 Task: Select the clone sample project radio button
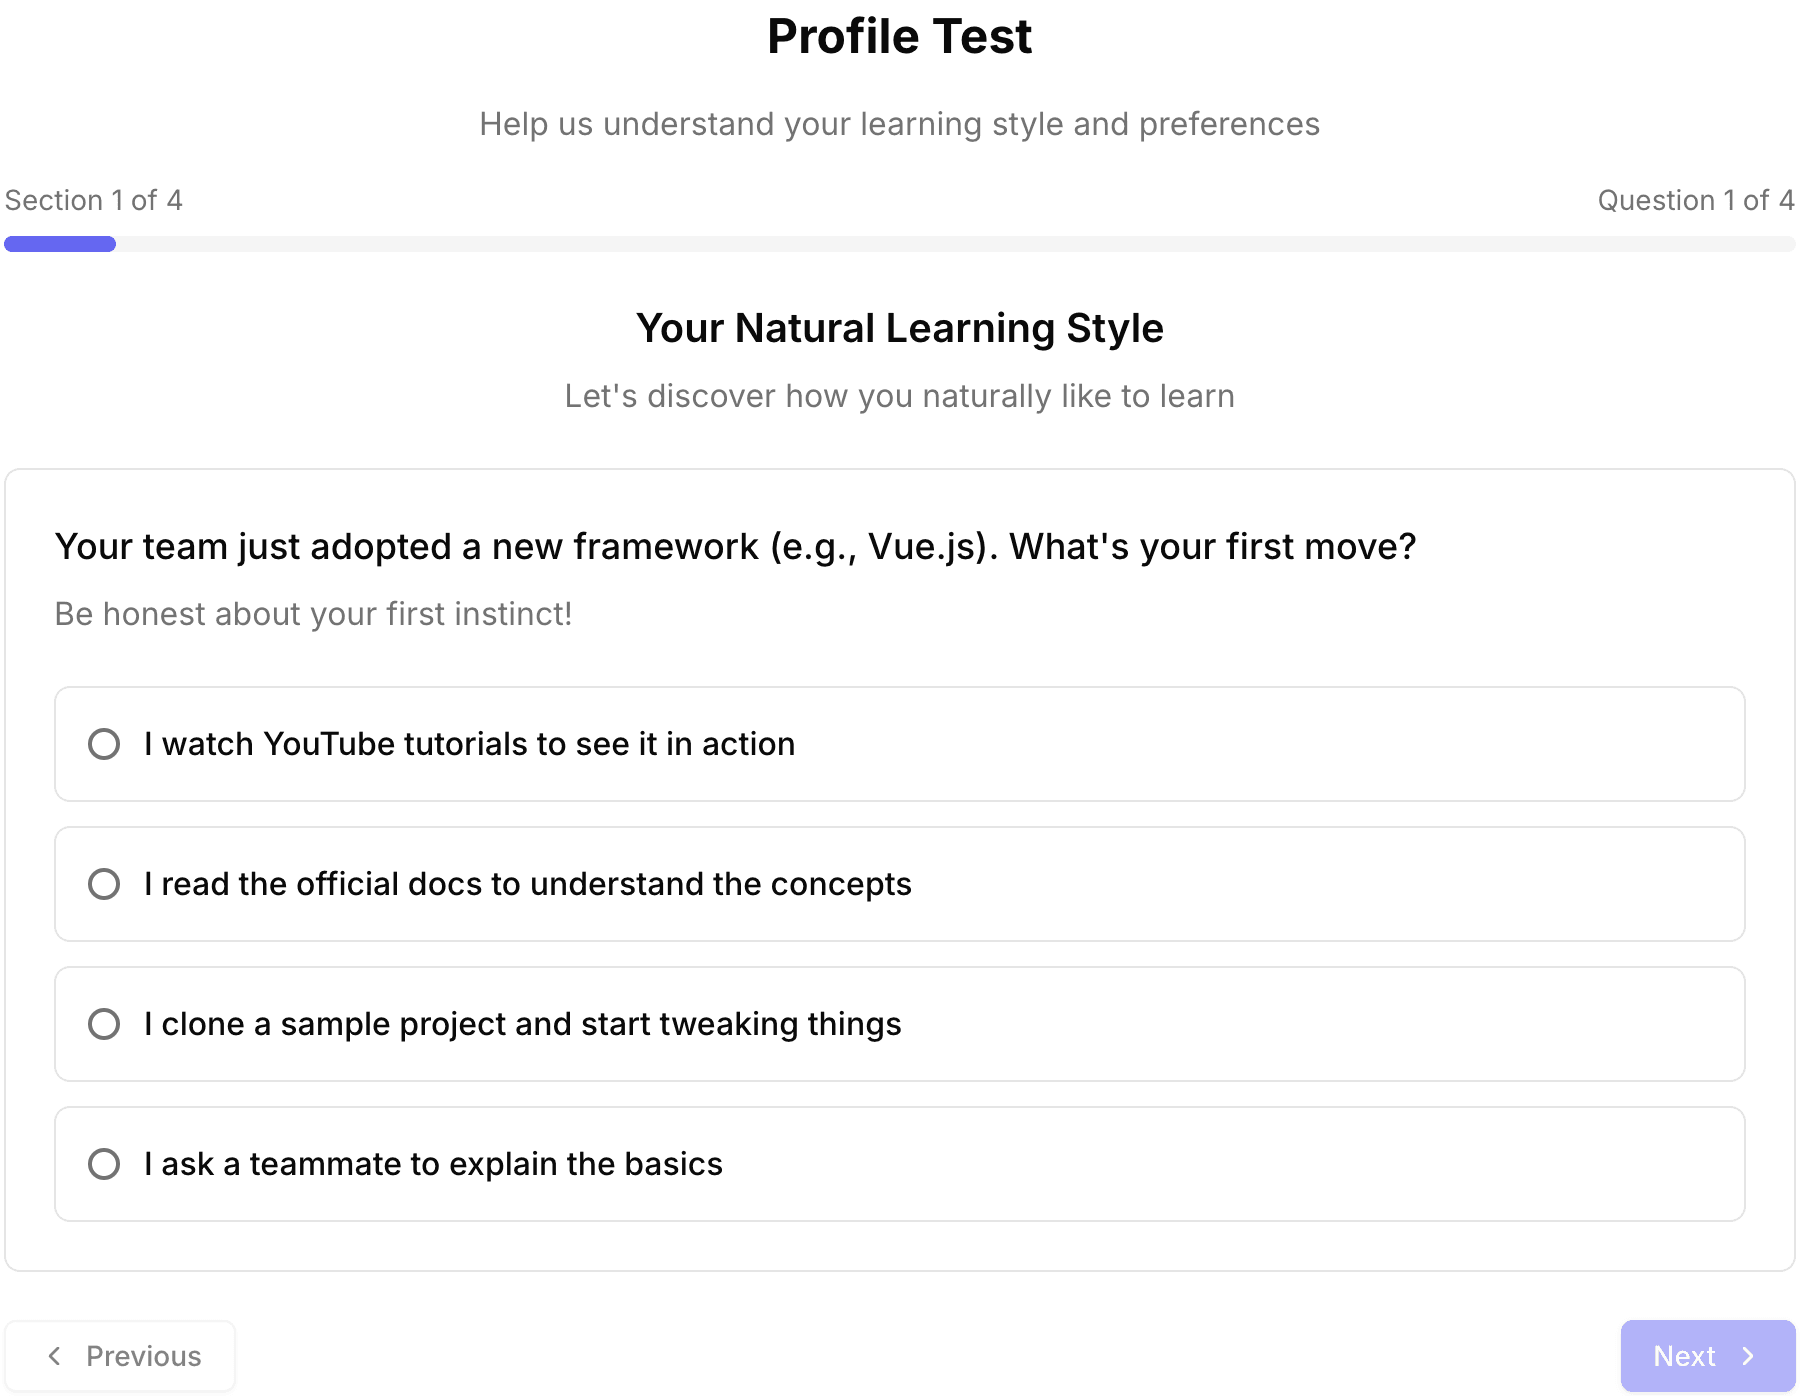(104, 1024)
